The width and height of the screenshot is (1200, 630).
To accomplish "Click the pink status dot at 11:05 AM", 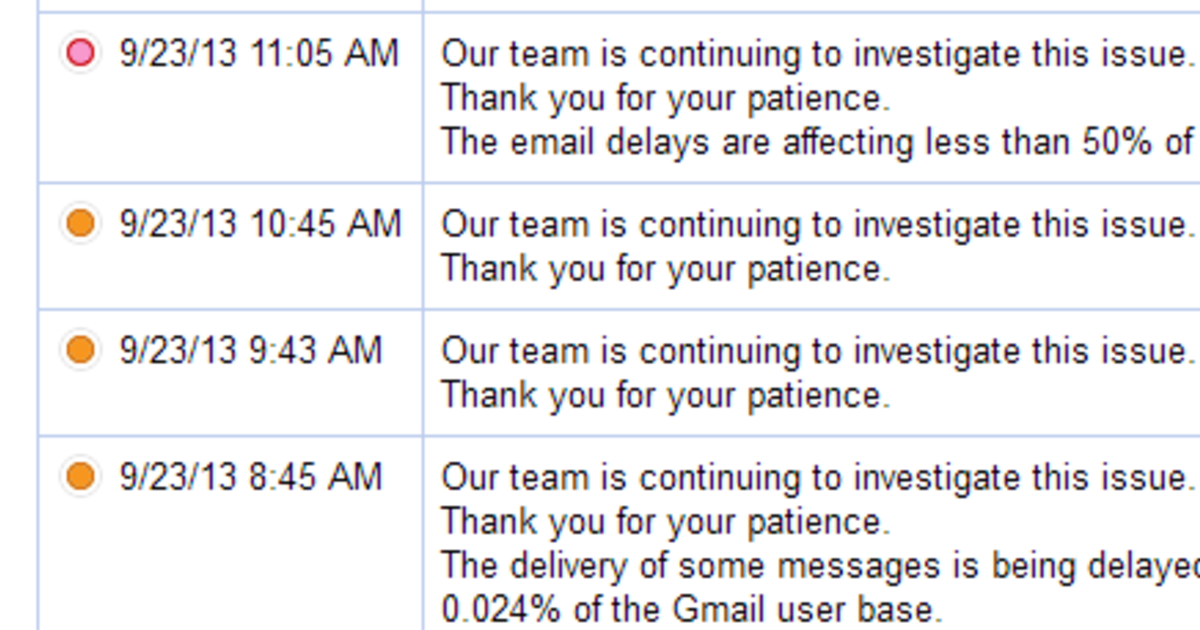I will pyautogui.click(x=80, y=53).
